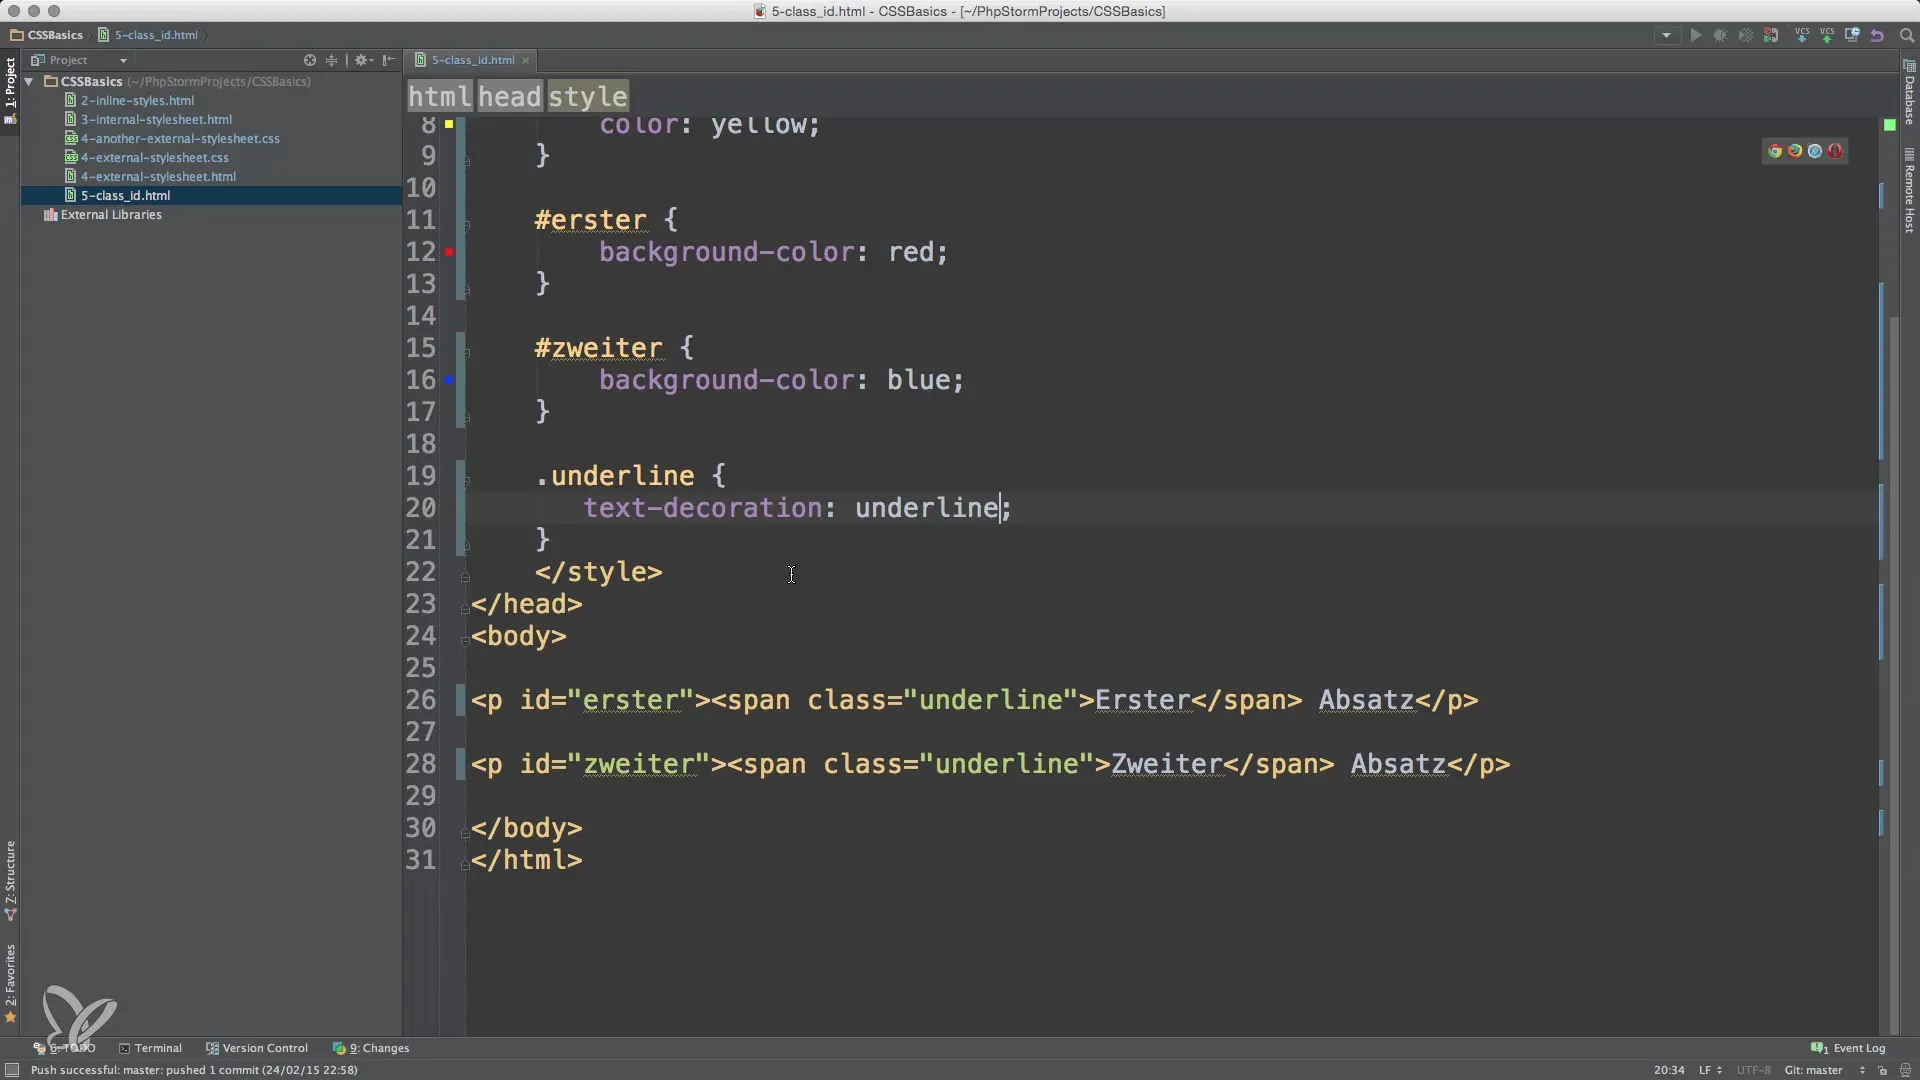Viewport: 1920px width, 1080px height.
Task: Start debugging with the bug icon
Action: pos(1720,35)
